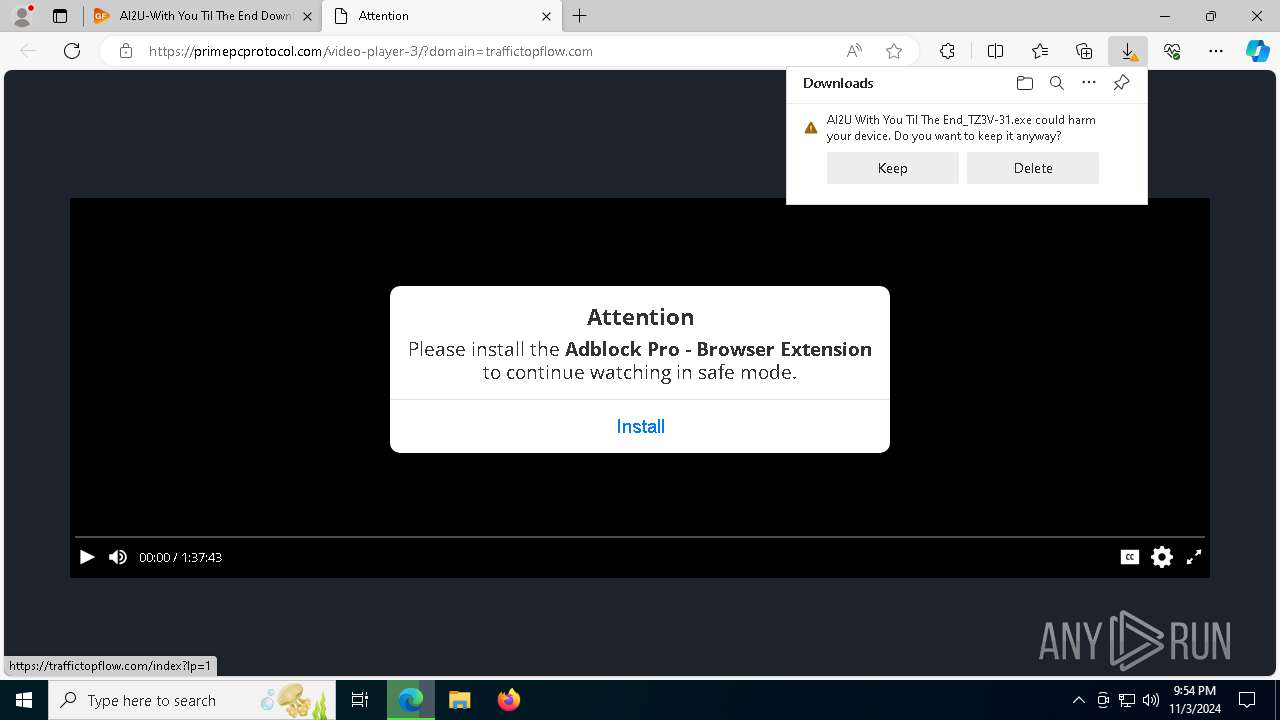Open more options in Downloads panel

pyautogui.click(x=1089, y=83)
